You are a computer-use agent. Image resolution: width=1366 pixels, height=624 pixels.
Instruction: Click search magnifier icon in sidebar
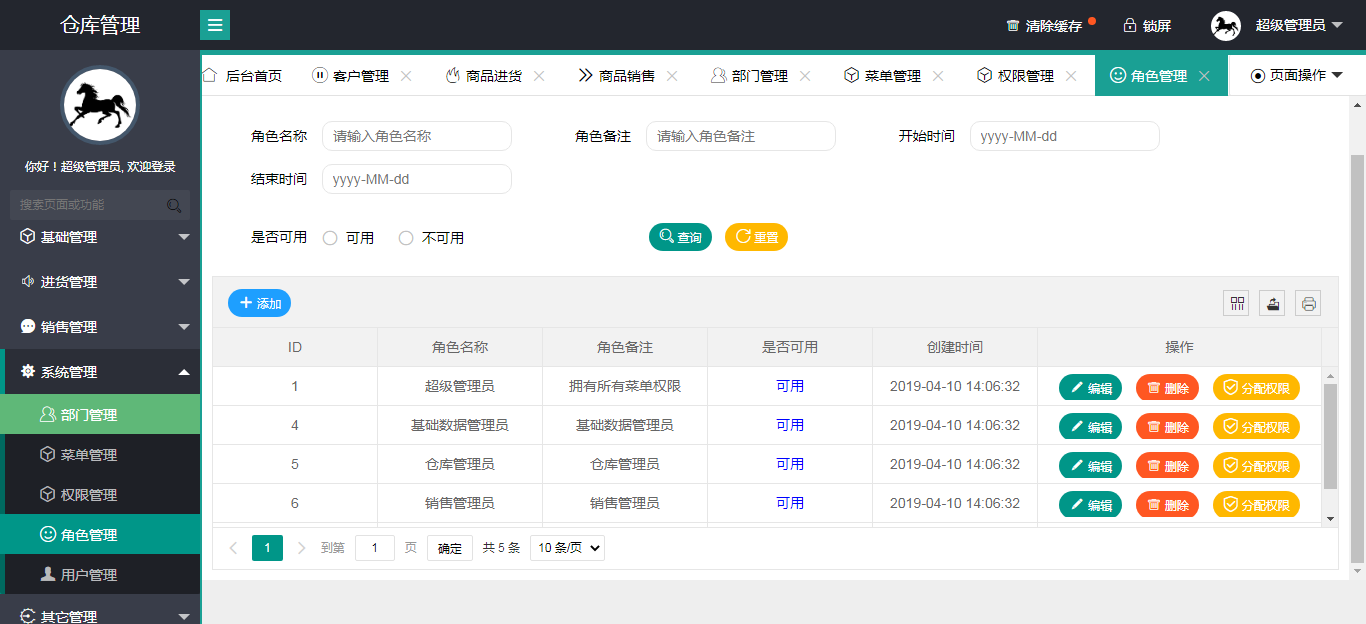[174, 205]
